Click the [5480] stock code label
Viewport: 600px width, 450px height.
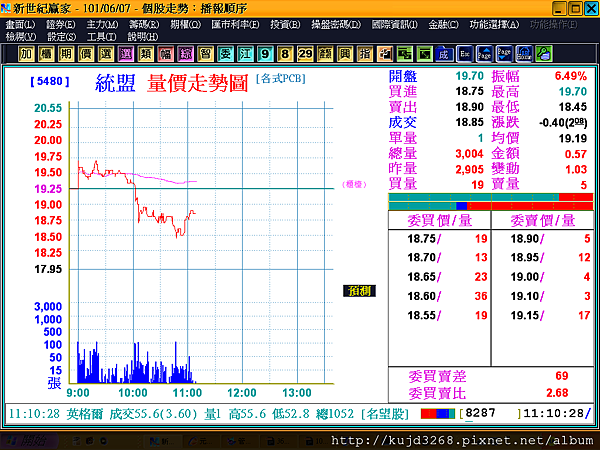(50, 81)
